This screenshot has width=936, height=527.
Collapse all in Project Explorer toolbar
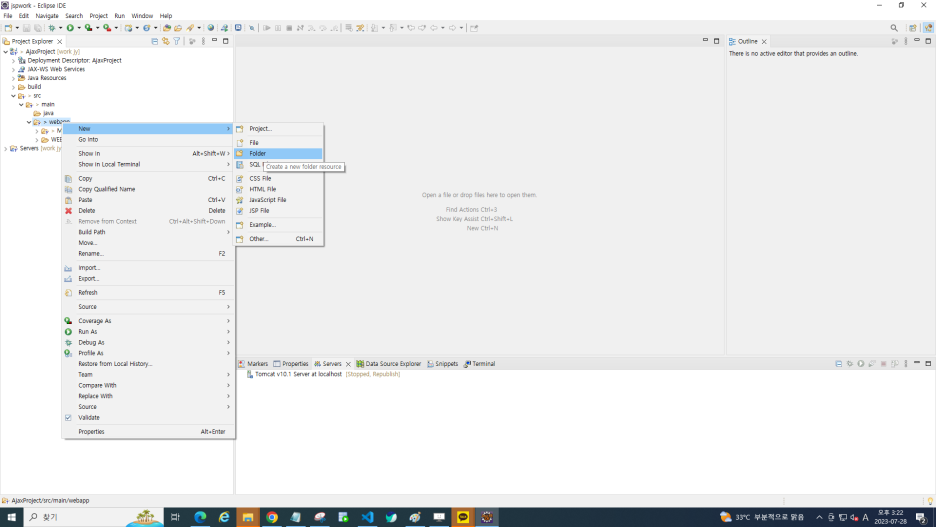[x=155, y=41]
